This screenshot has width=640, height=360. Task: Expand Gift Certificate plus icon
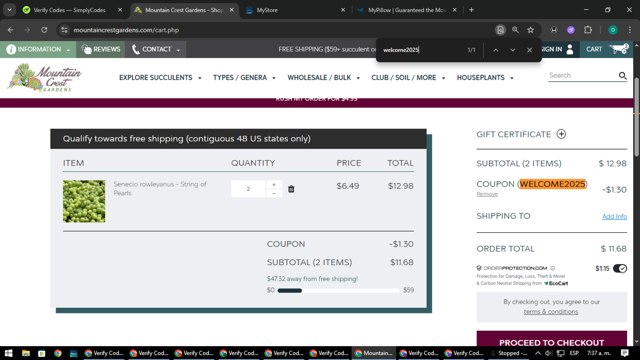click(x=561, y=134)
